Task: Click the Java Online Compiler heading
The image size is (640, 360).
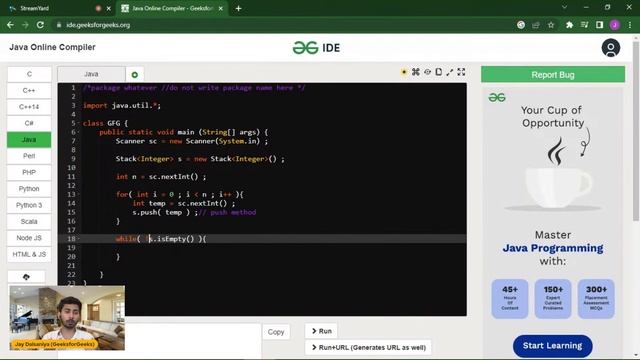Action: [52, 47]
